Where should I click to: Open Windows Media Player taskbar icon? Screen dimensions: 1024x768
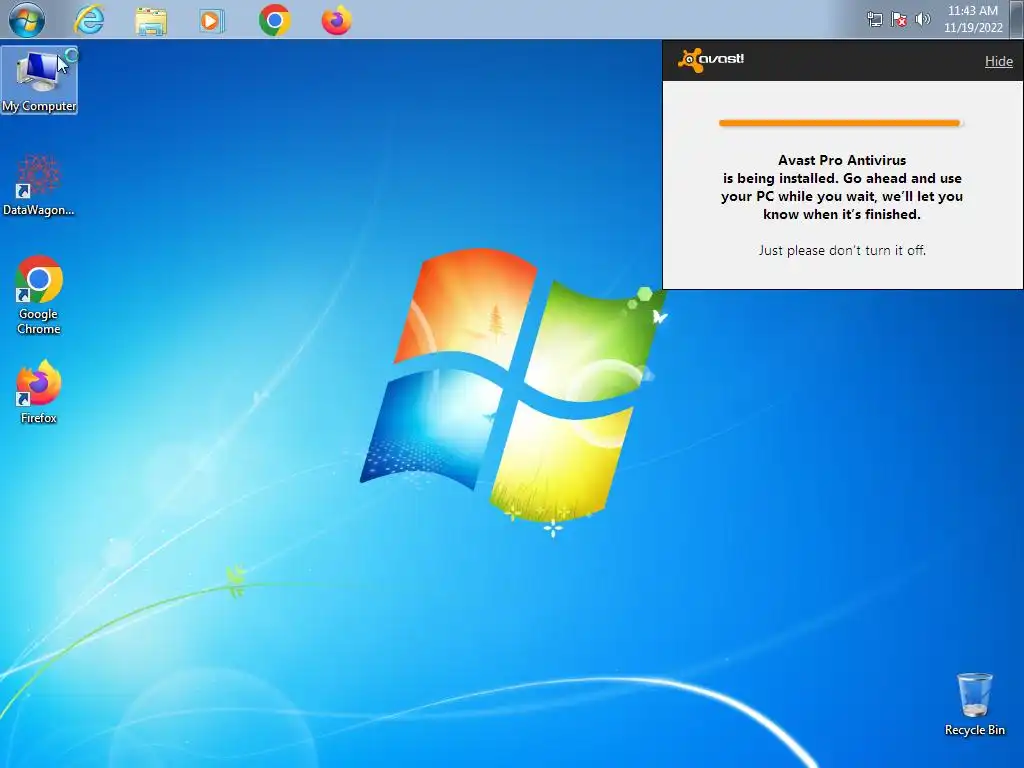coord(211,21)
